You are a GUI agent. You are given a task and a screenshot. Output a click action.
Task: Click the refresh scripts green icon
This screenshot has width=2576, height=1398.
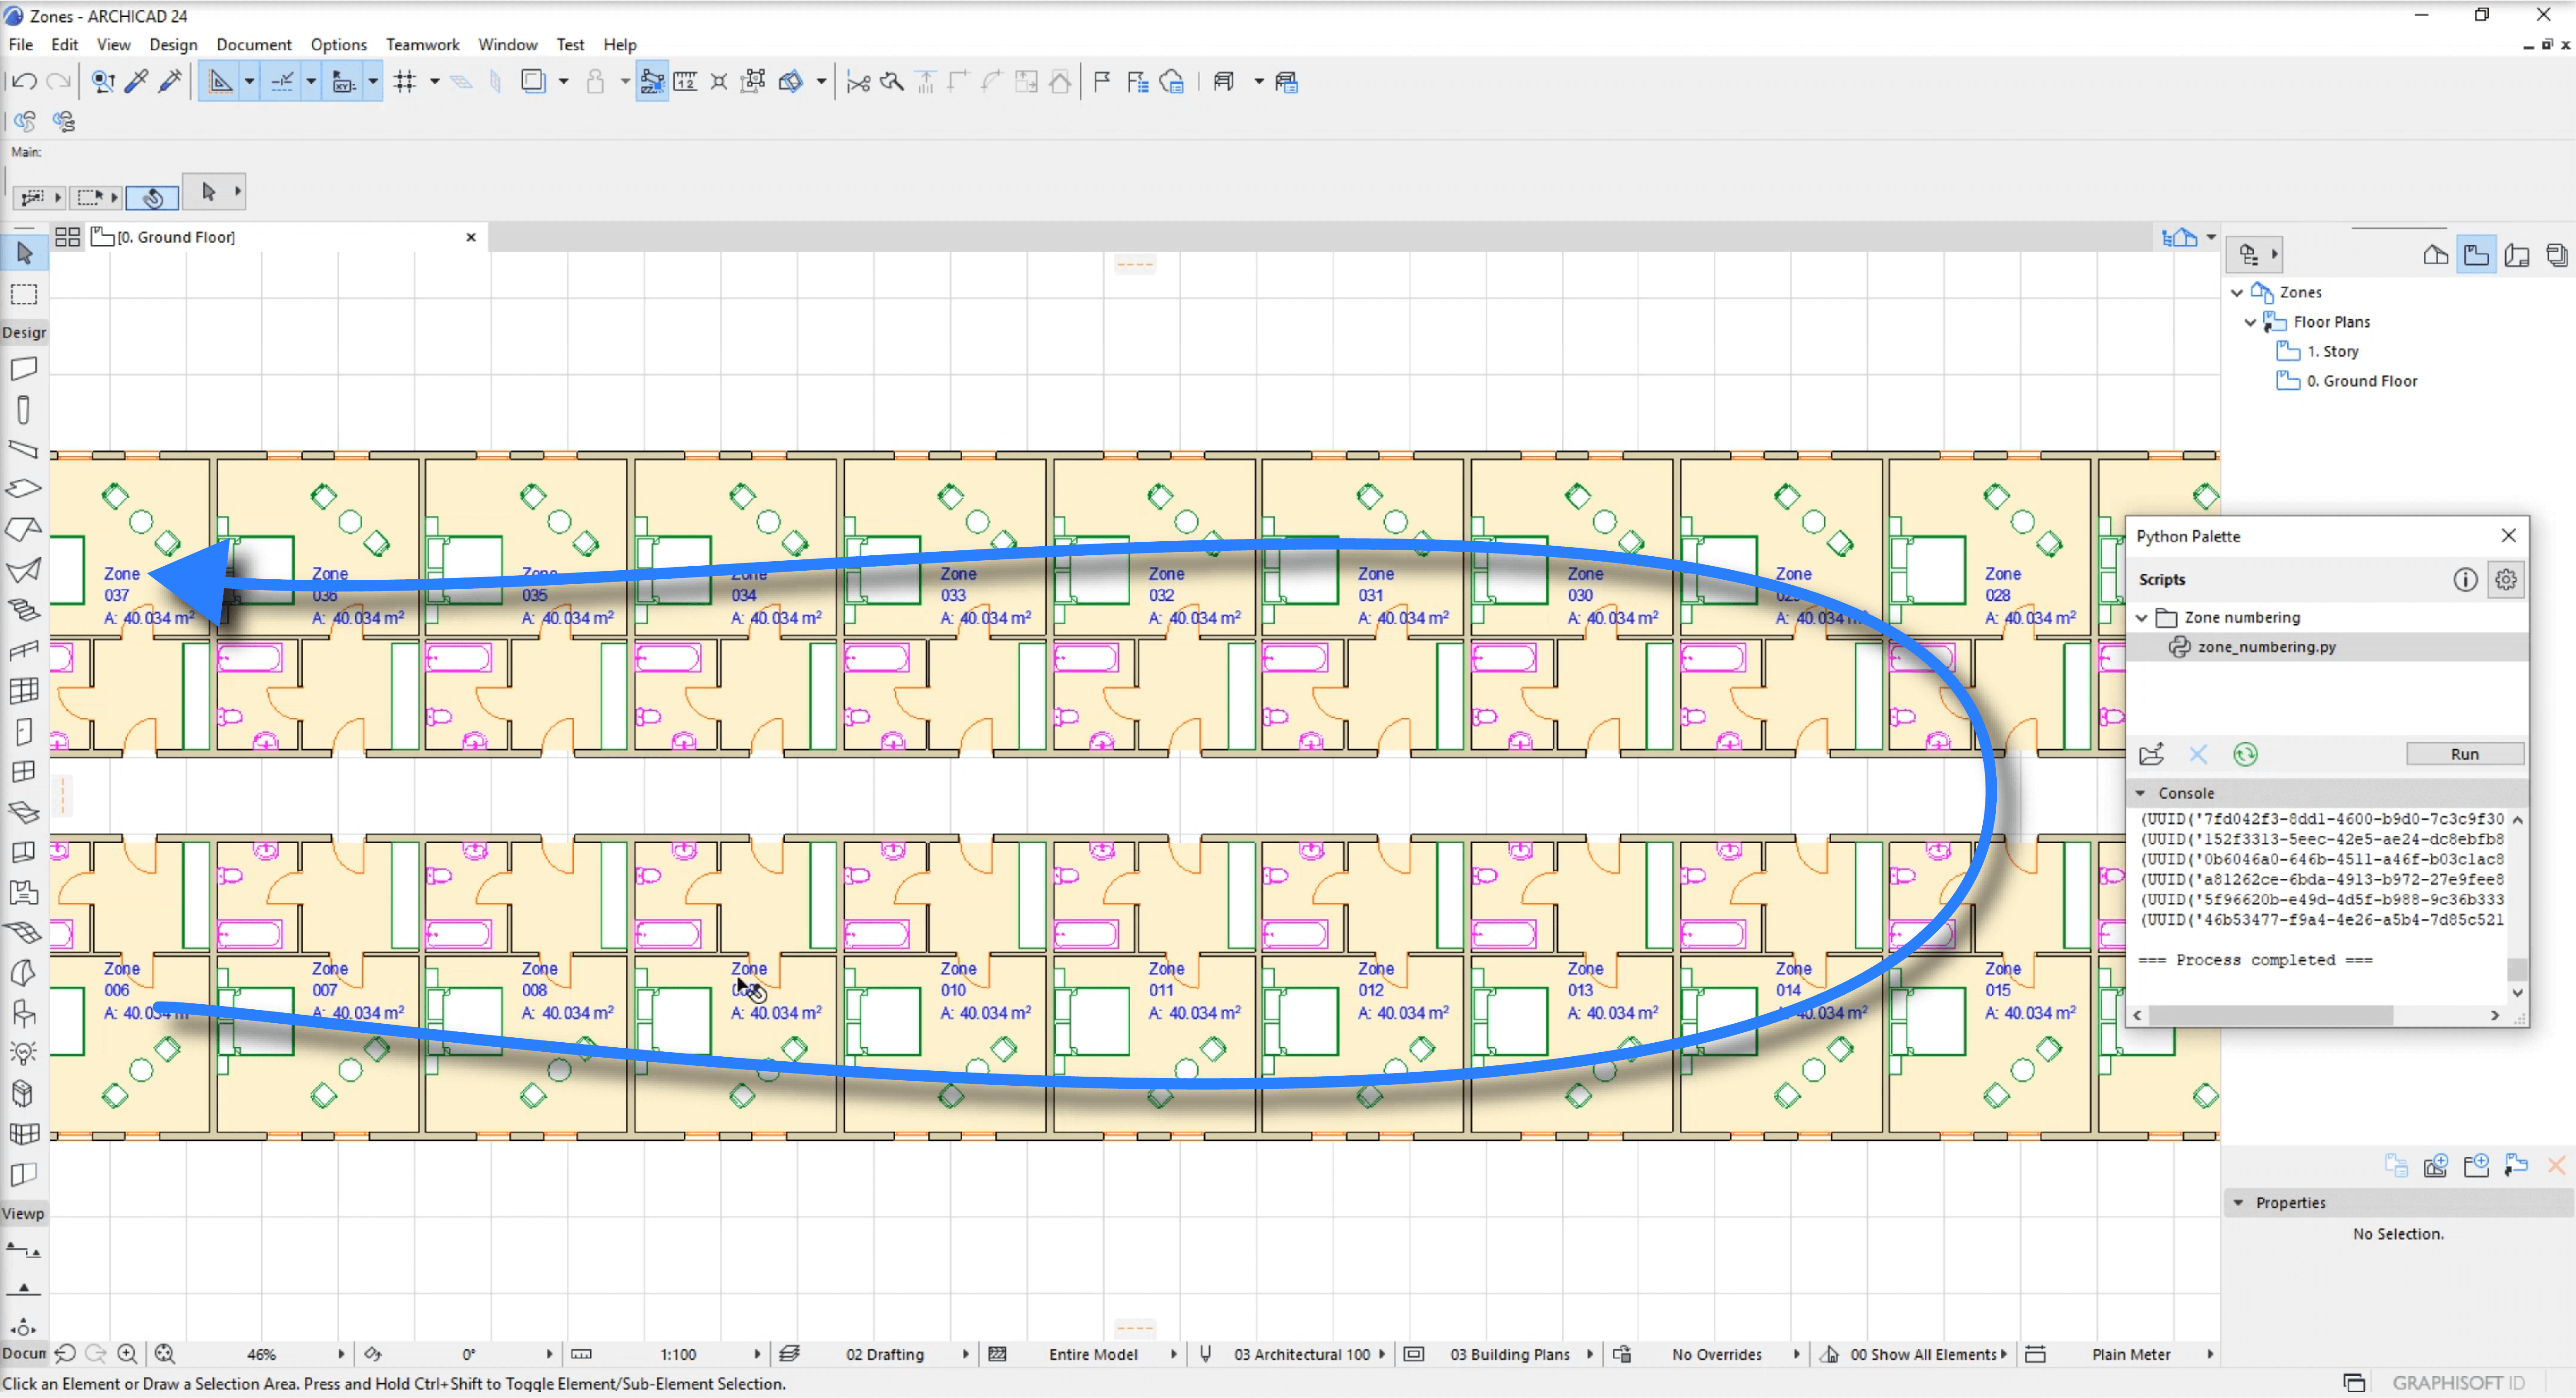click(x=2245, y=754)
